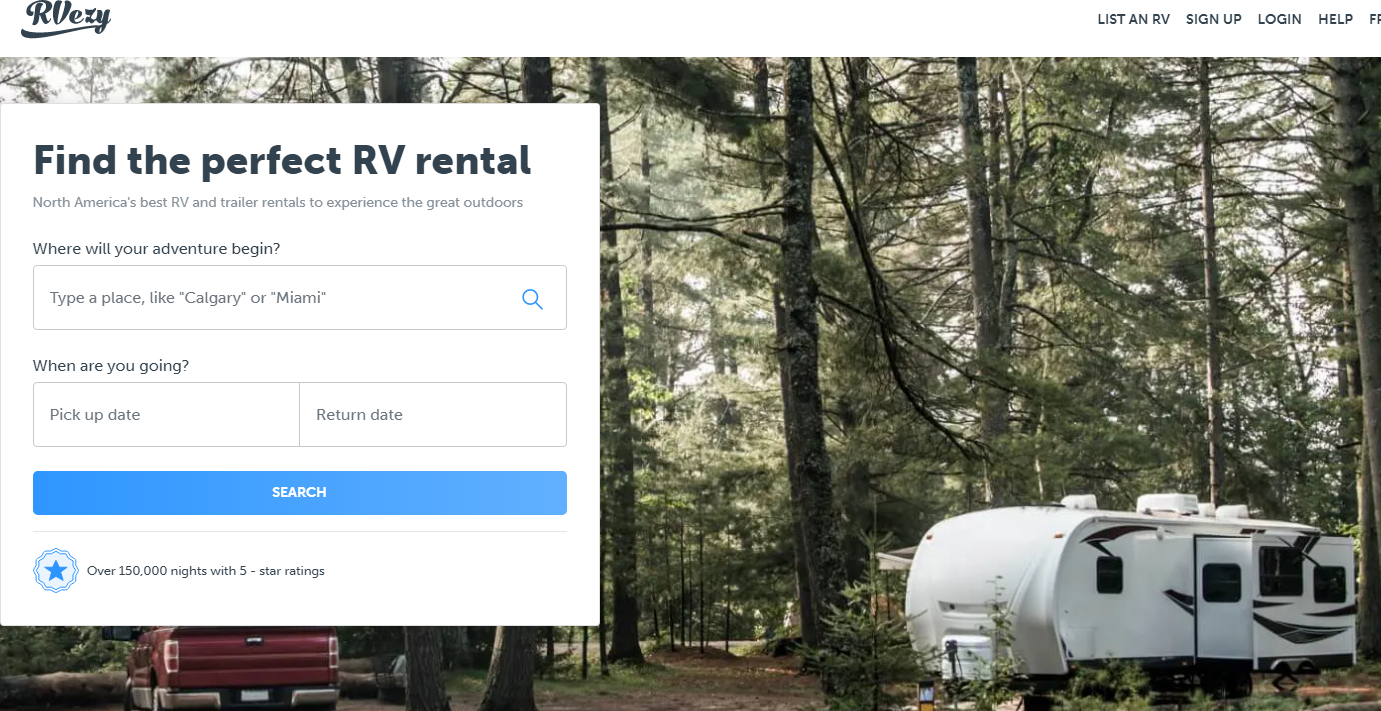Click the red pickup truck in the photo

(x=232, y=667)
